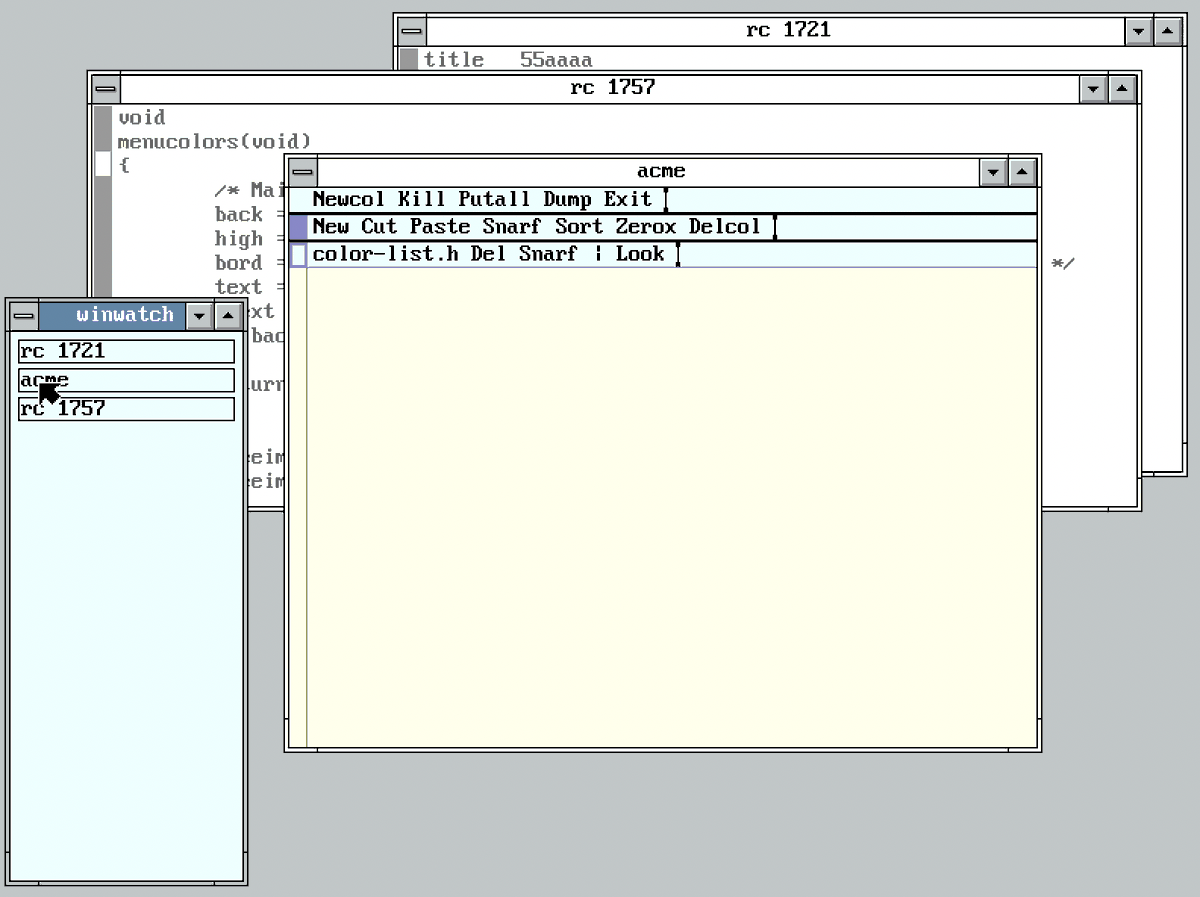The width and height of the screenshot is (1200, 897).
Task: Open rc 1757 window system menu button
Action: 106,88
